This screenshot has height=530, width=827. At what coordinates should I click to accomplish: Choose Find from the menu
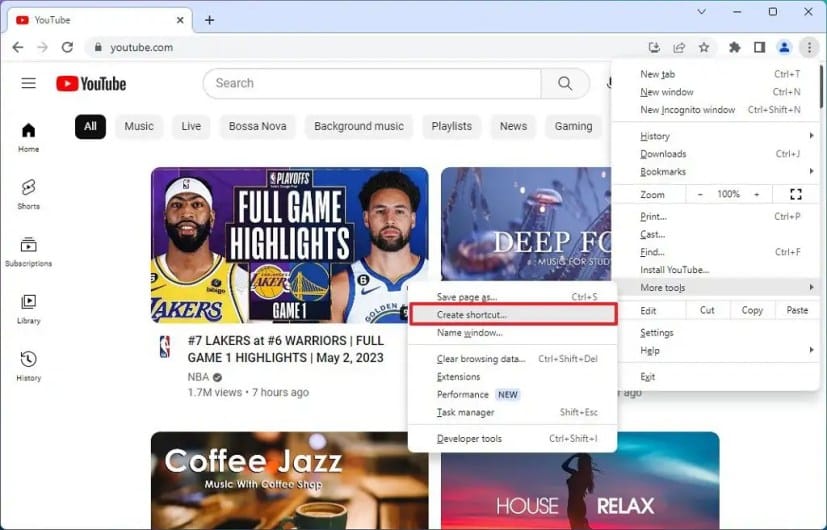point(715,252)
